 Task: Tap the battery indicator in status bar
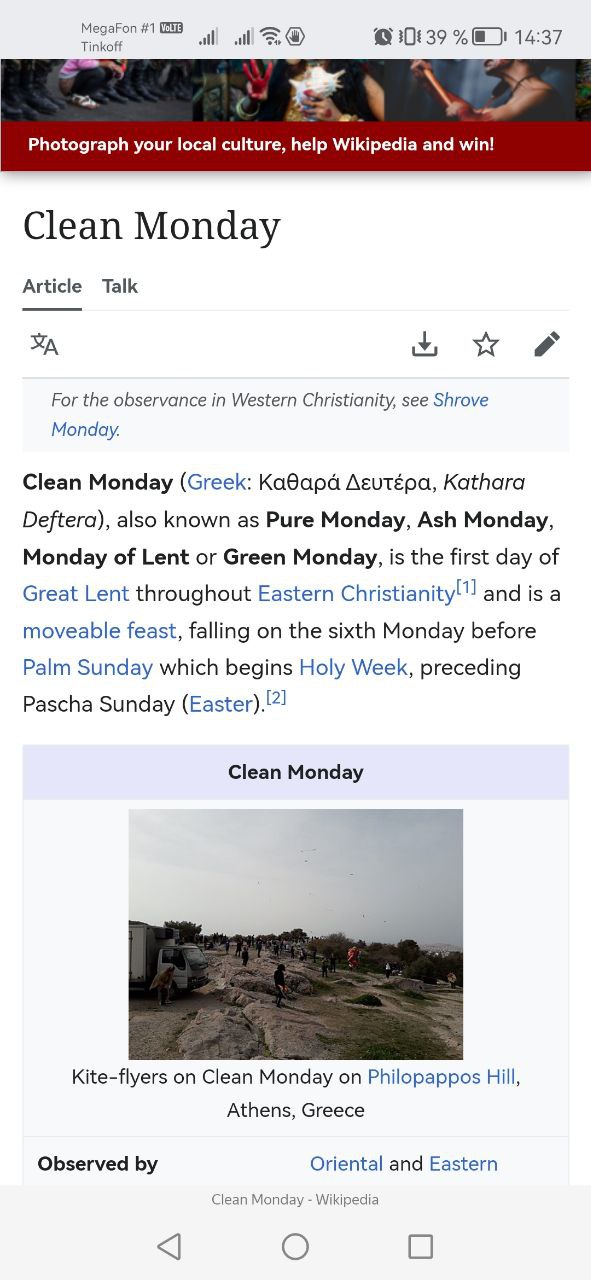(489, 37)
